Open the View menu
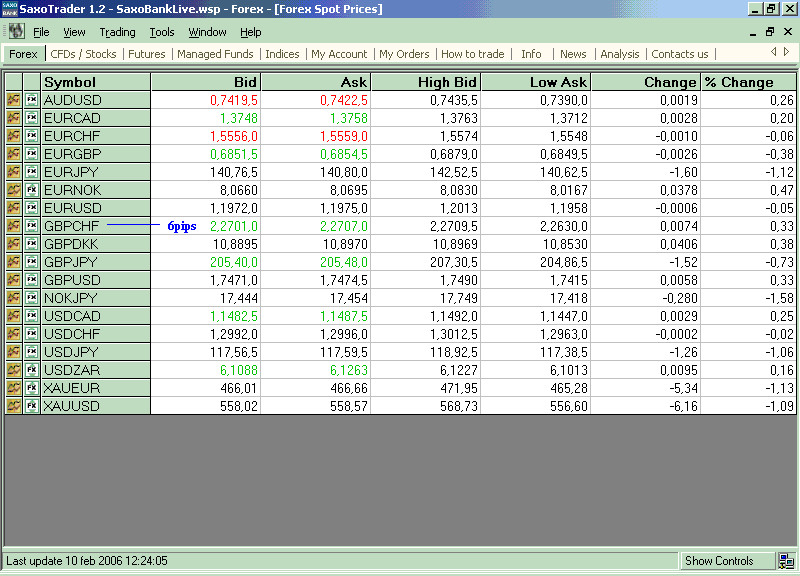 pos(74,32)
